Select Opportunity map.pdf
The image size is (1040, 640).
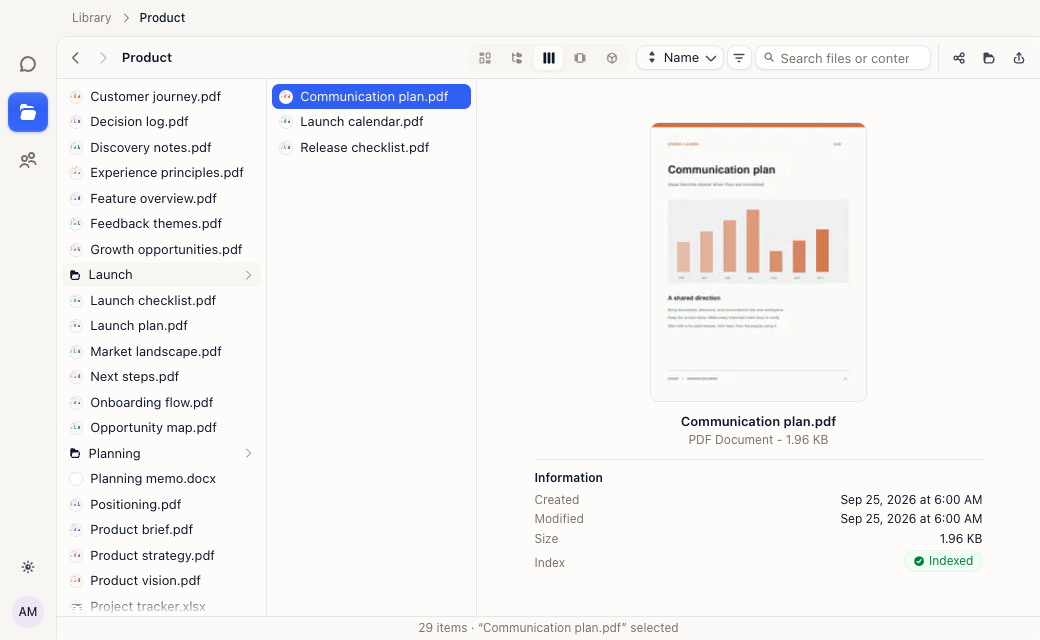(x=161, y=428)
